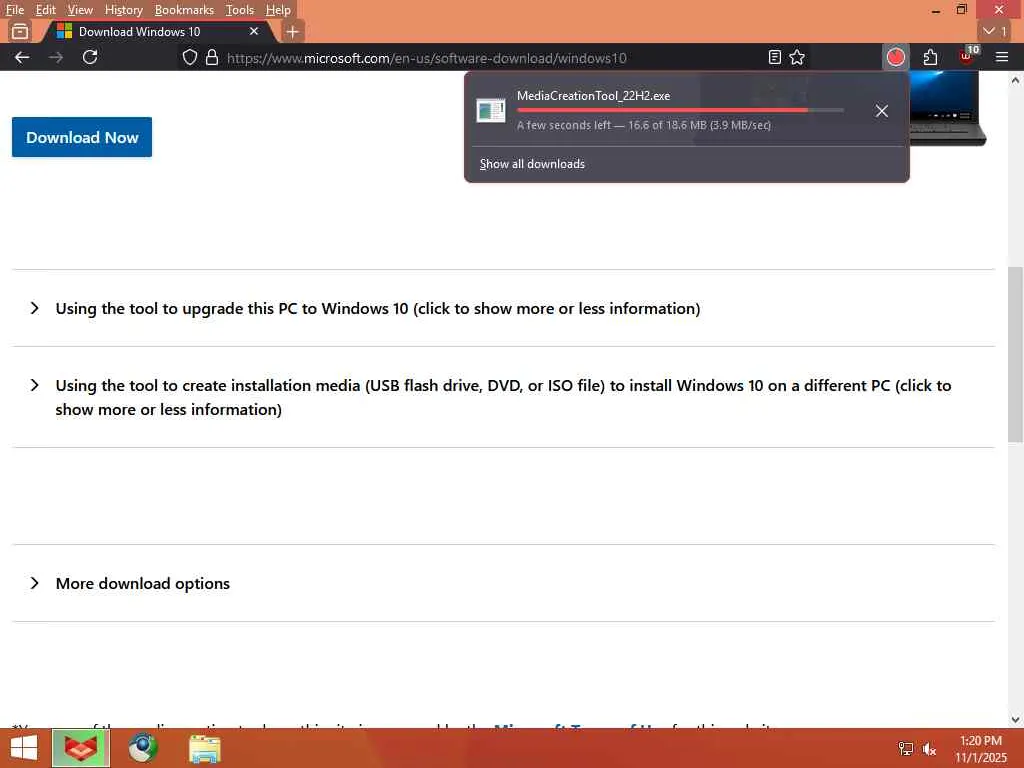
Task: Open the globe app taskbar icon
Action: tap(142, 748)
